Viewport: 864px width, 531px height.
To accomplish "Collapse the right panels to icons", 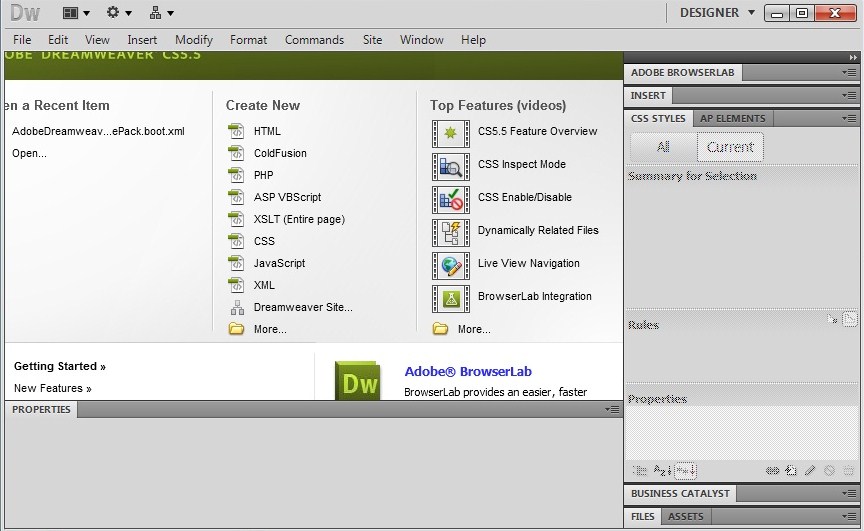I will [x=853, y=57].
